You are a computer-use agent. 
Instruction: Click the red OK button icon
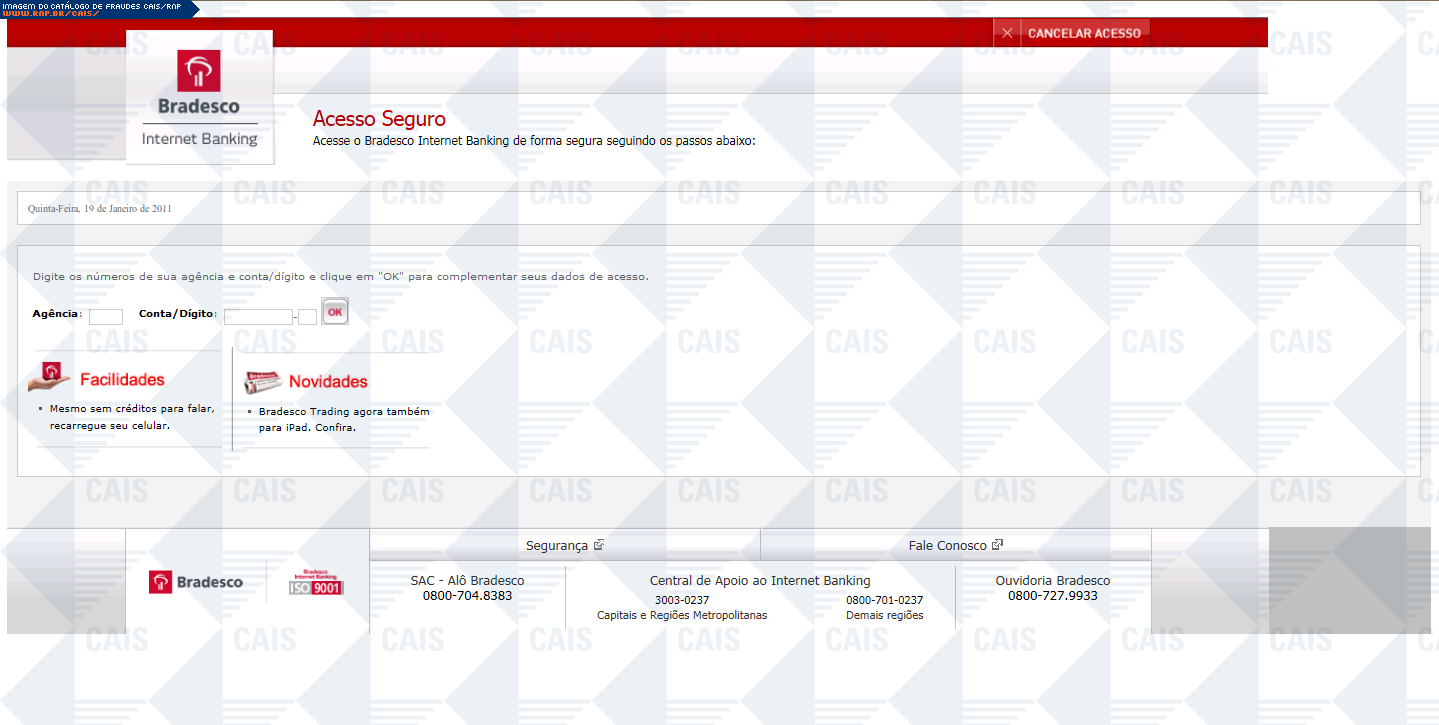pos(335,312)
